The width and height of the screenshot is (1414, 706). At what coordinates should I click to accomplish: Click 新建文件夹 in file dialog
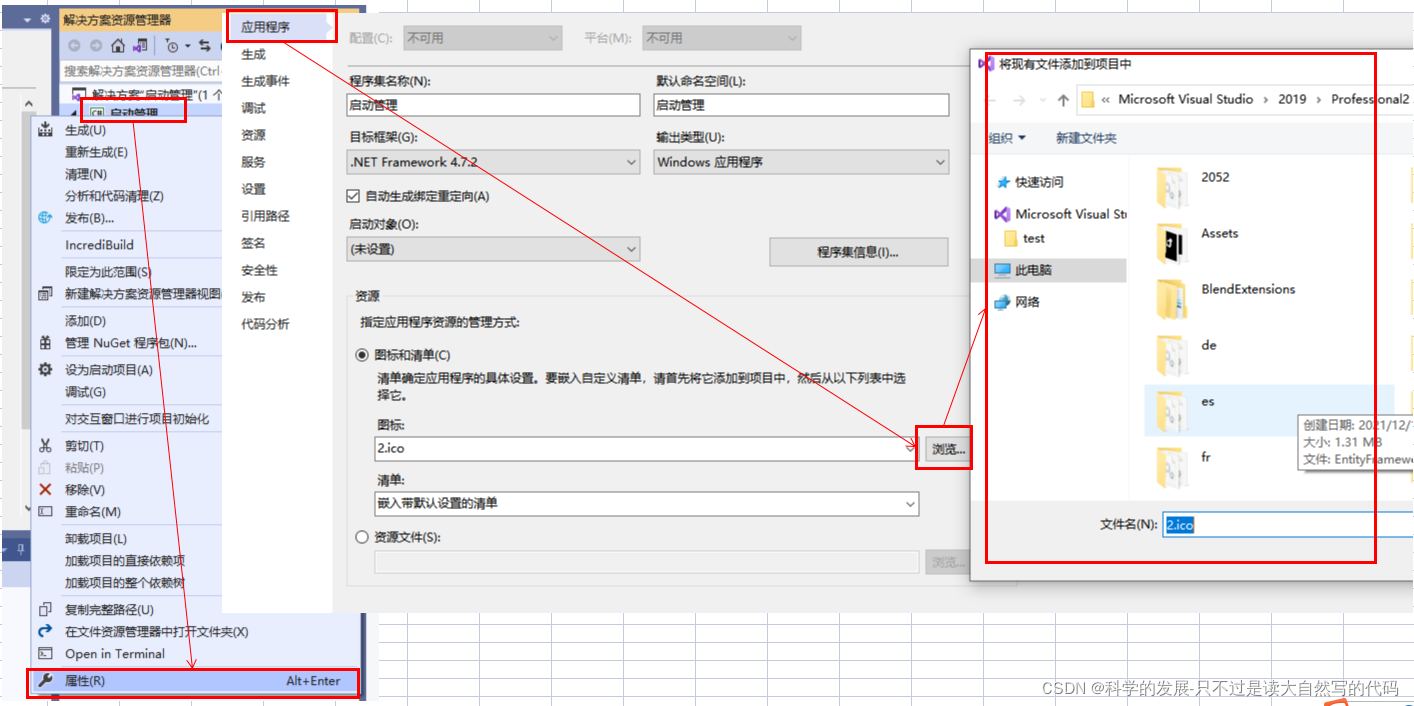click(x=1086, y=138)
